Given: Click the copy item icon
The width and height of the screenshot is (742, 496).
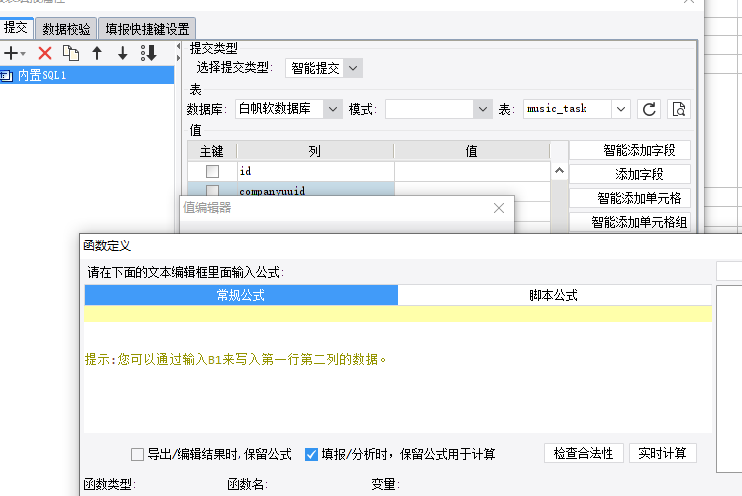Looking at the screenshot, I should (71, 53).
